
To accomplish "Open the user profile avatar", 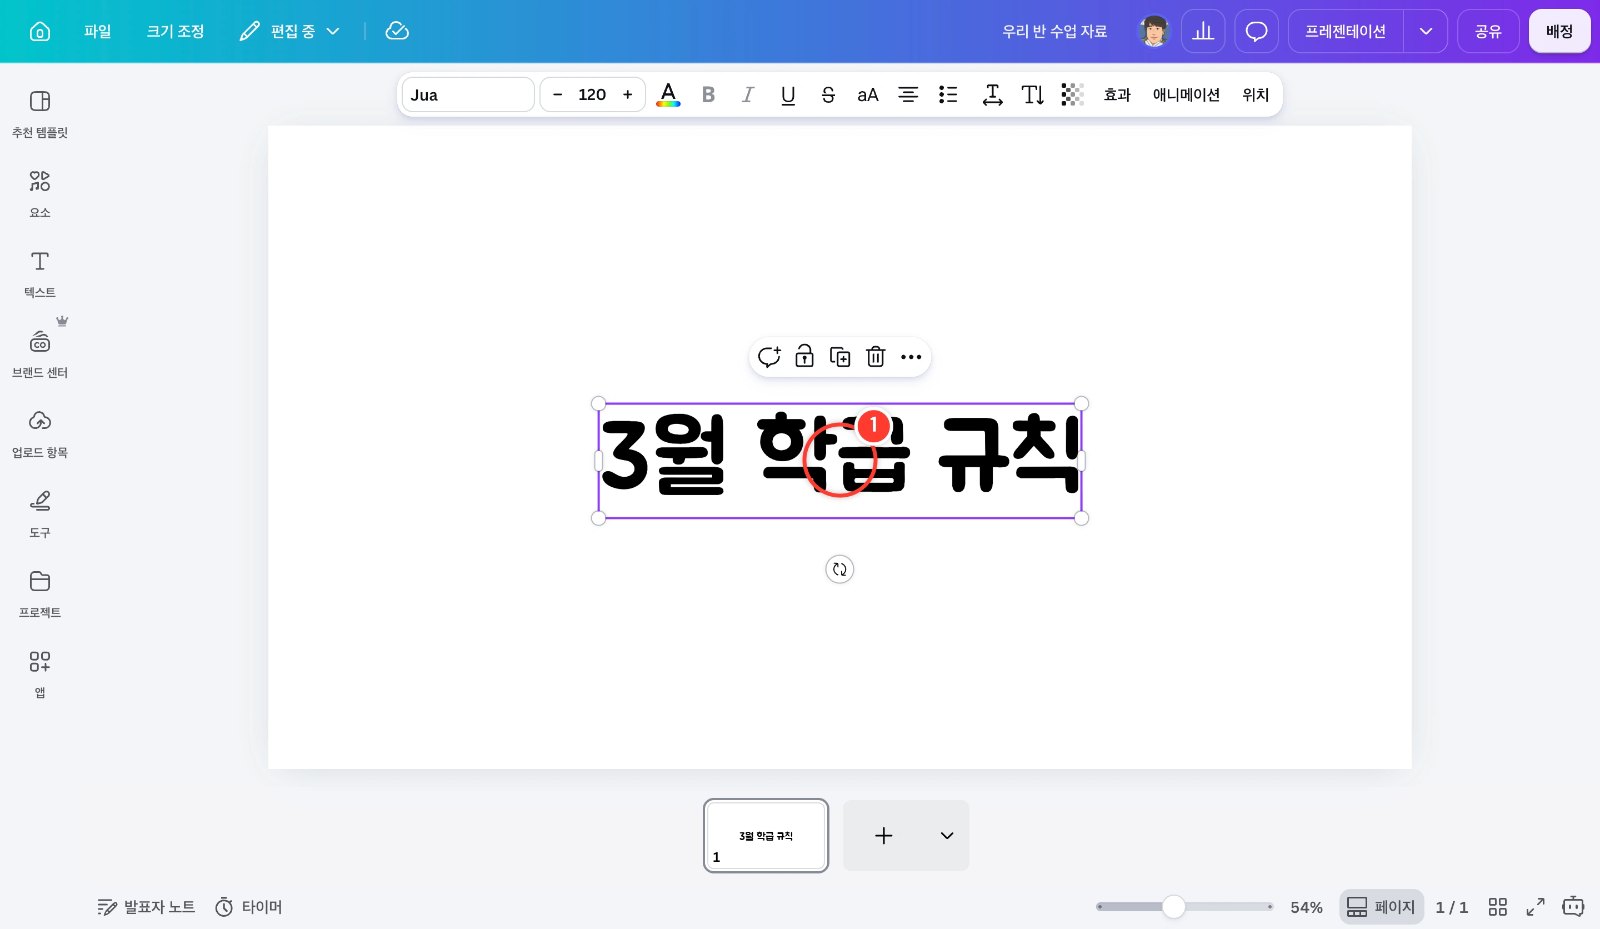I will coord(1154,31).
